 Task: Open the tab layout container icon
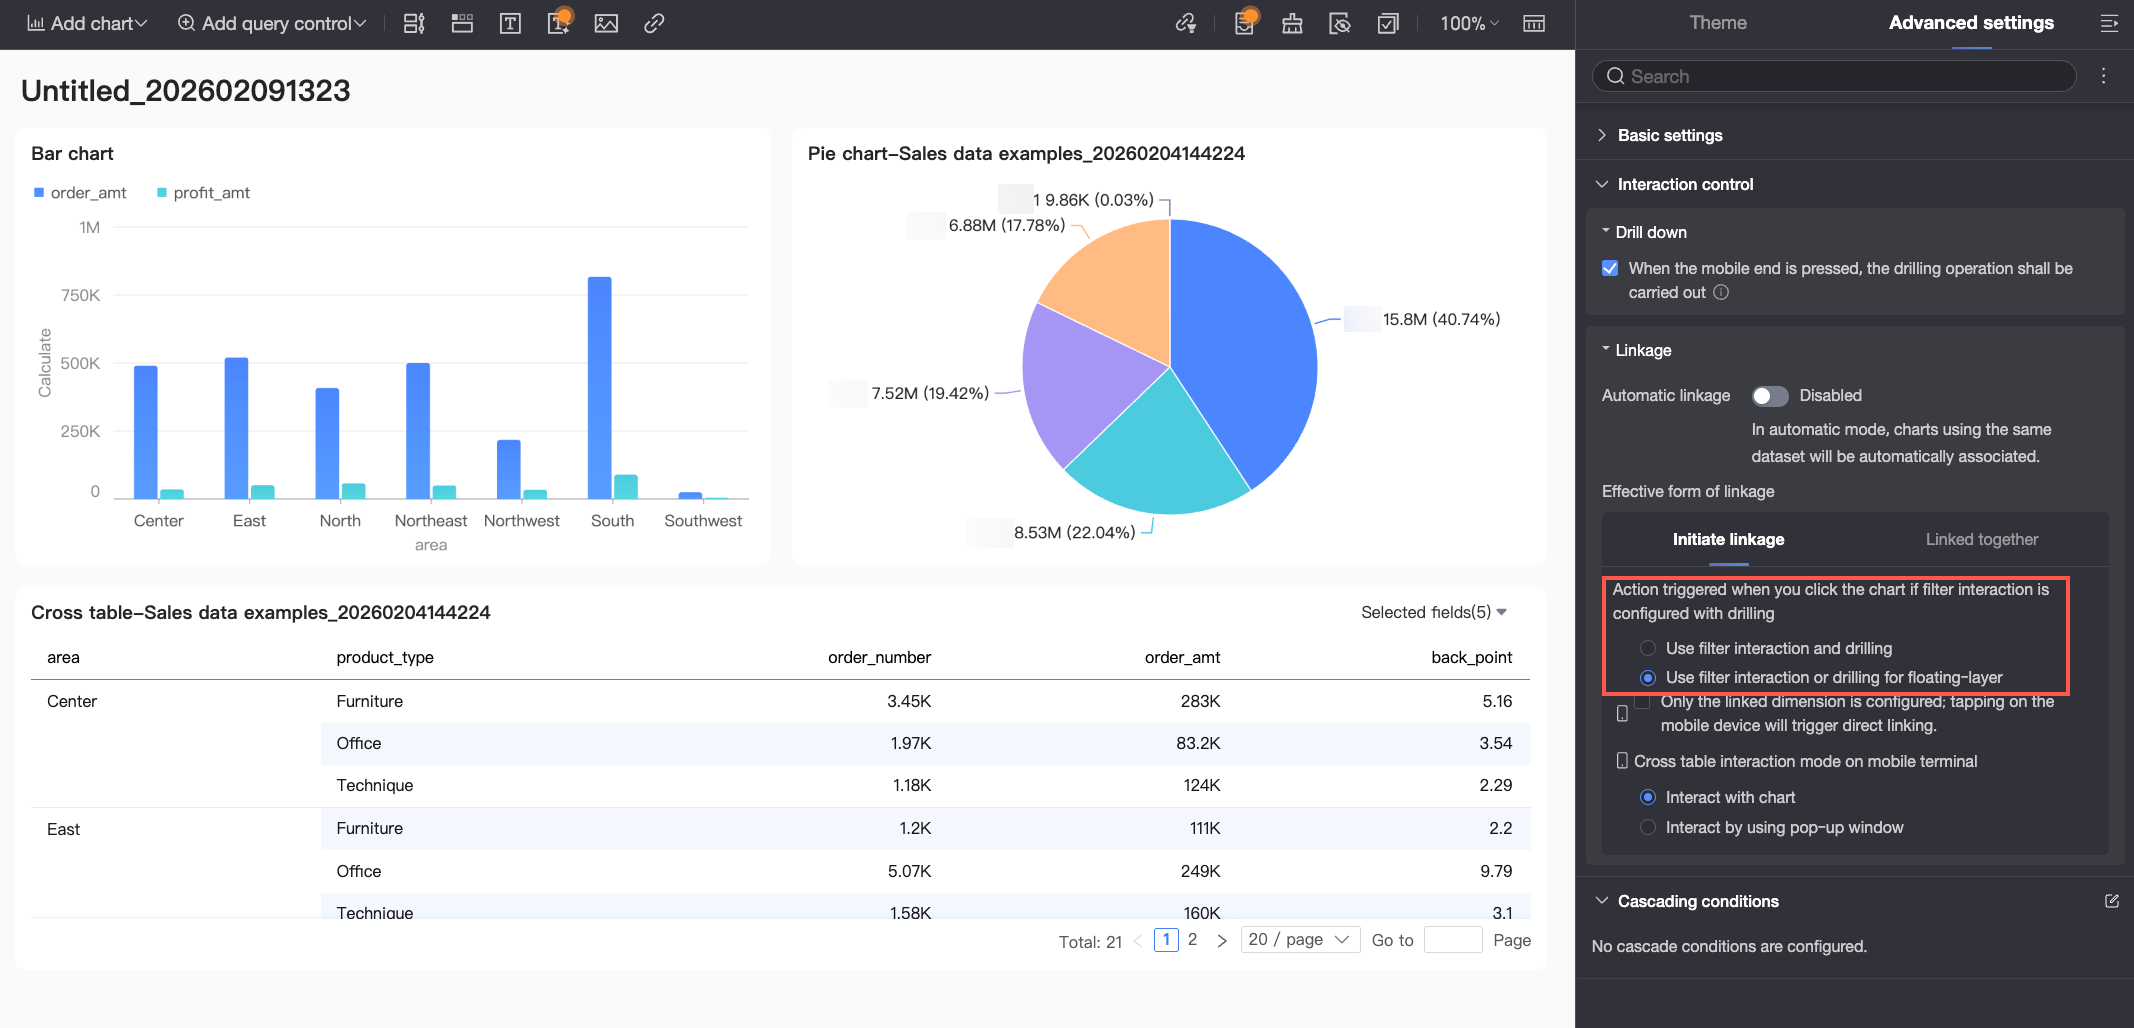click(462, 23)
